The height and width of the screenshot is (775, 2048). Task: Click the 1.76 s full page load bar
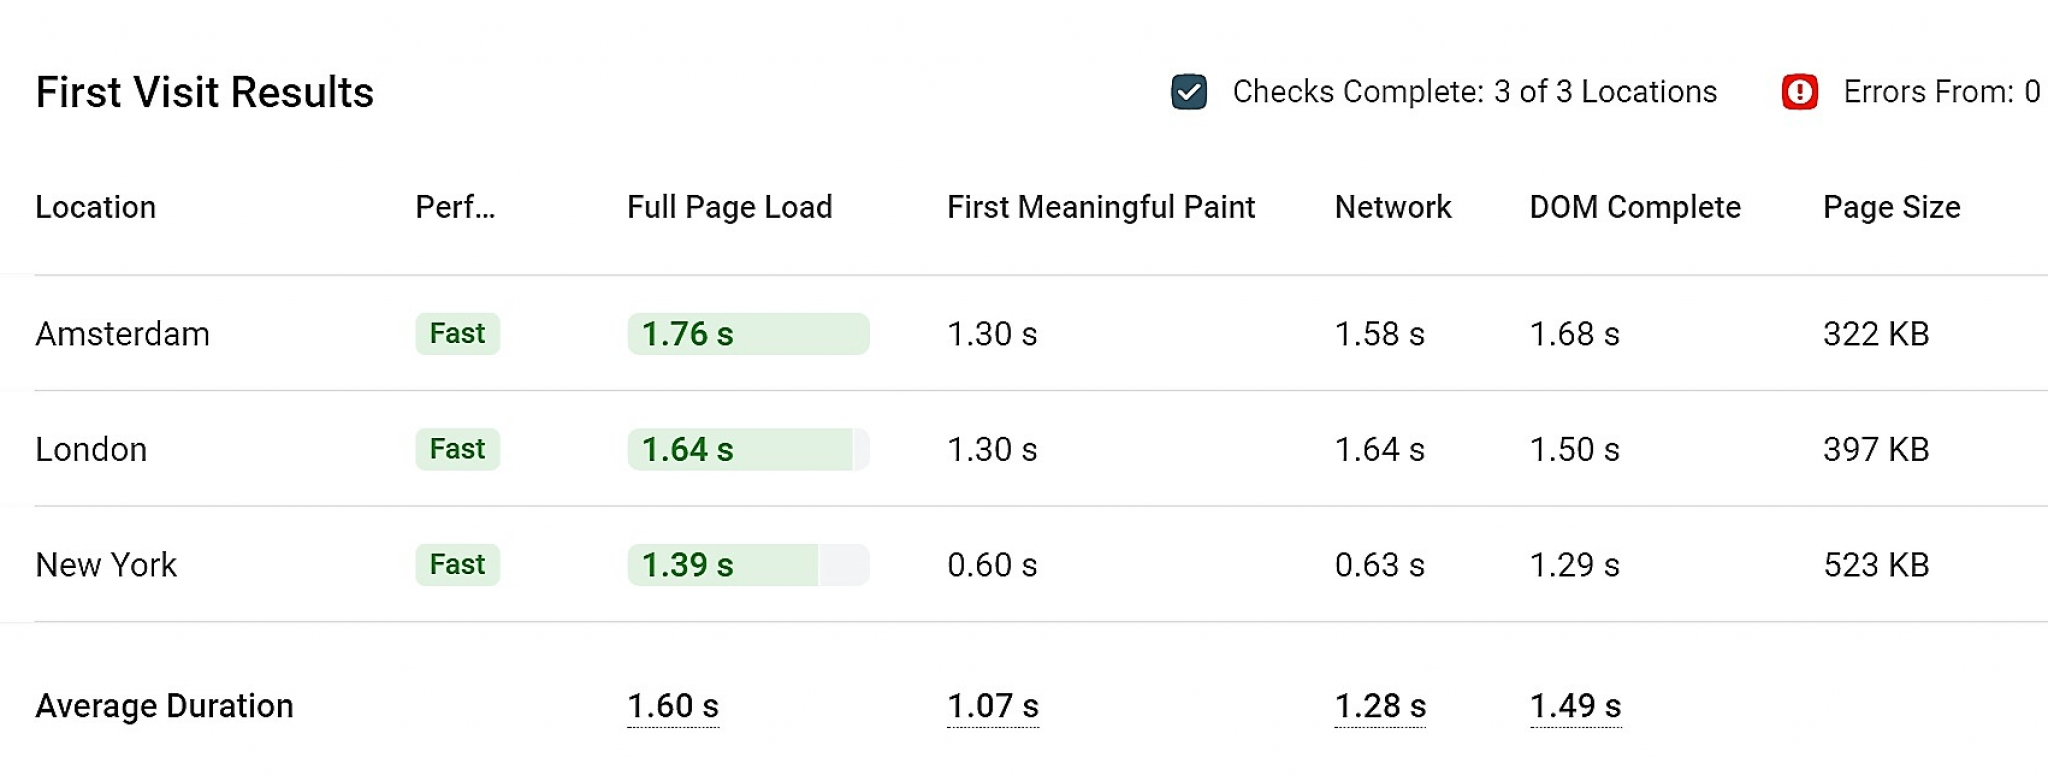click(749, 334)
